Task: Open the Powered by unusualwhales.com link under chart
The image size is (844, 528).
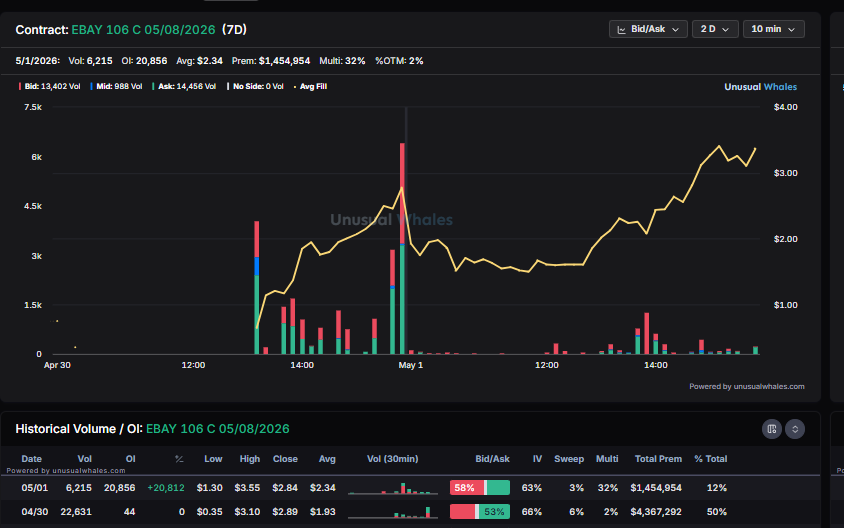Action: coord(747,386)
